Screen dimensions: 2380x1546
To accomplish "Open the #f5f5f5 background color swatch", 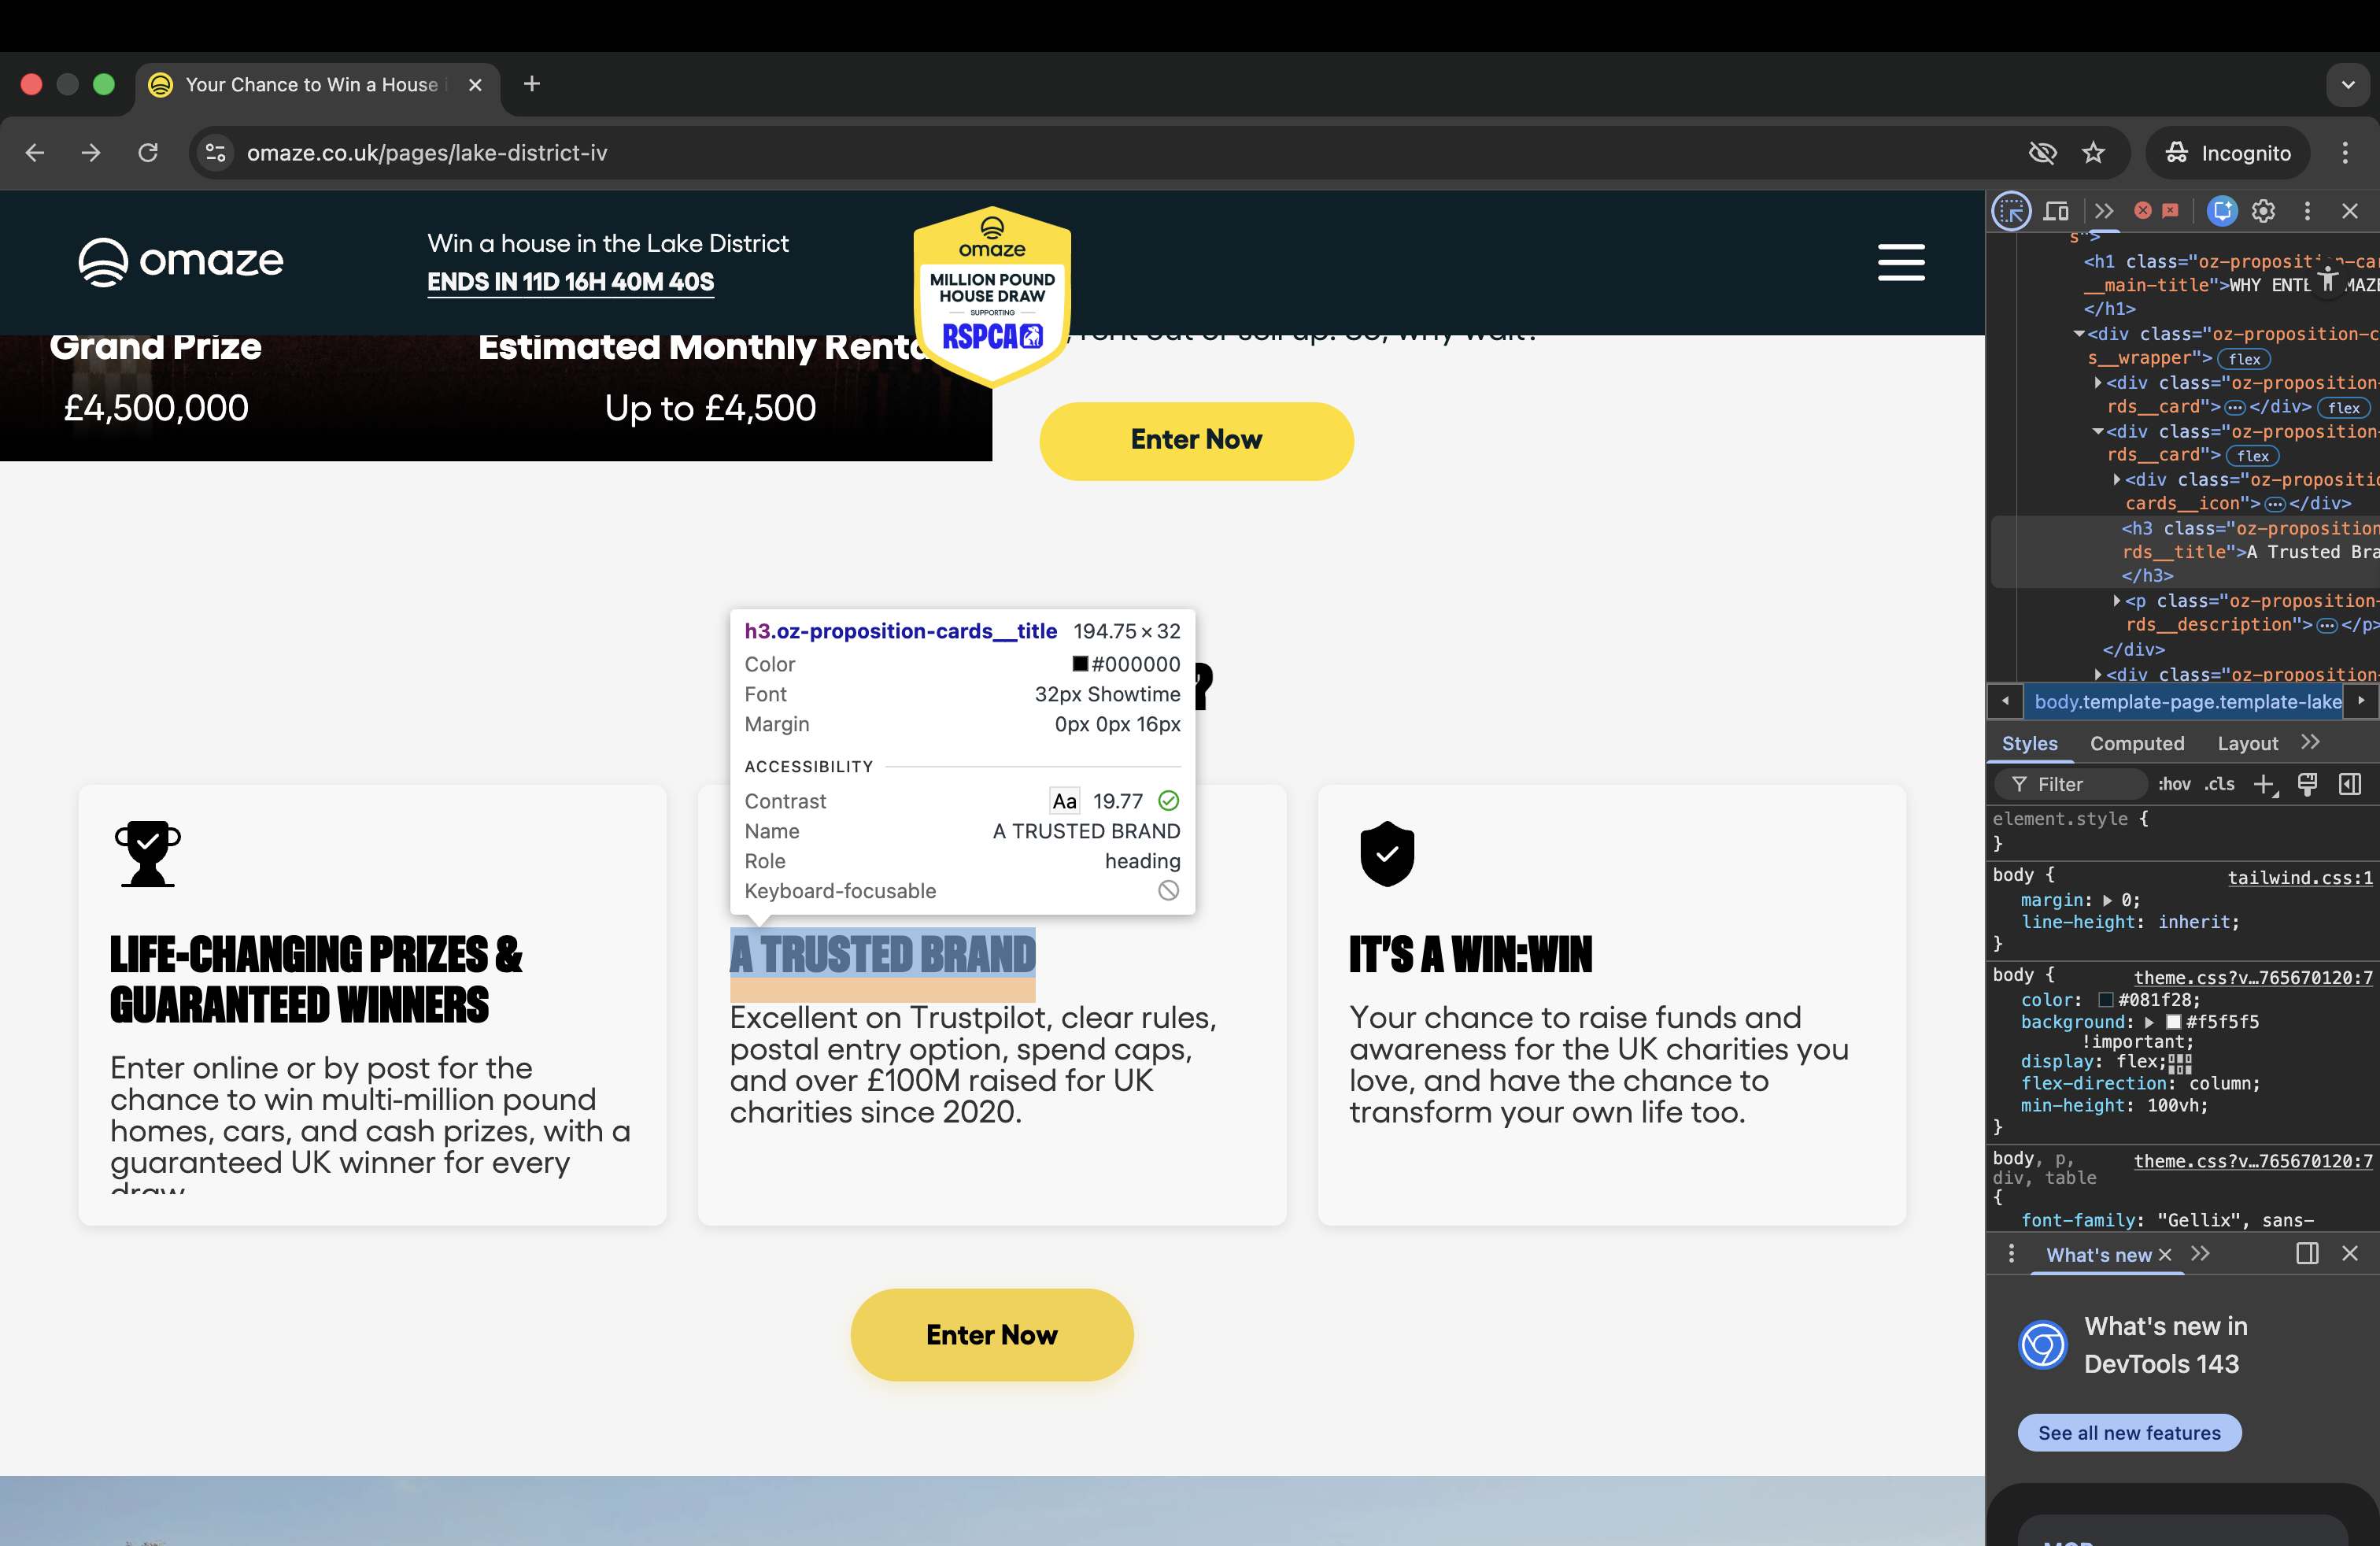I will (x=2172, y=1022).
